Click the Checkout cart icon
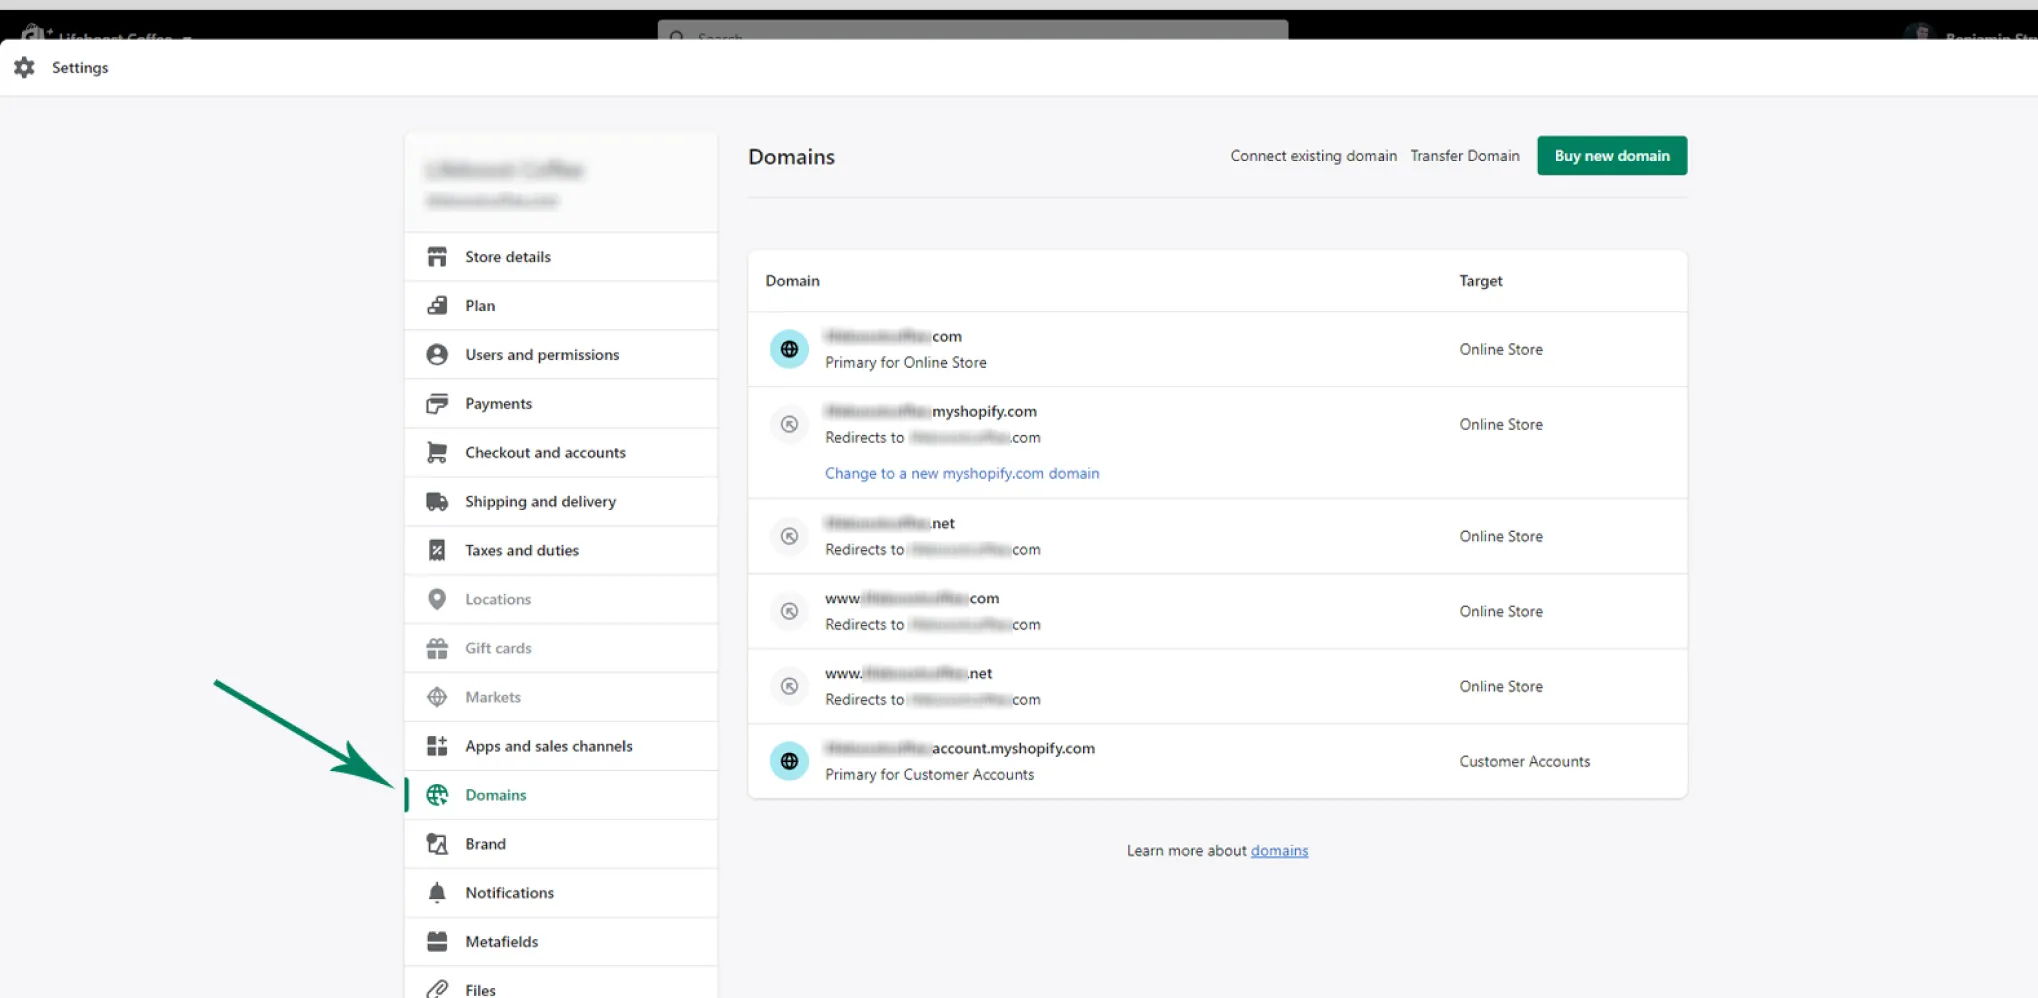The height and width of the screenshot is (998, 2038). coord(437,453)
